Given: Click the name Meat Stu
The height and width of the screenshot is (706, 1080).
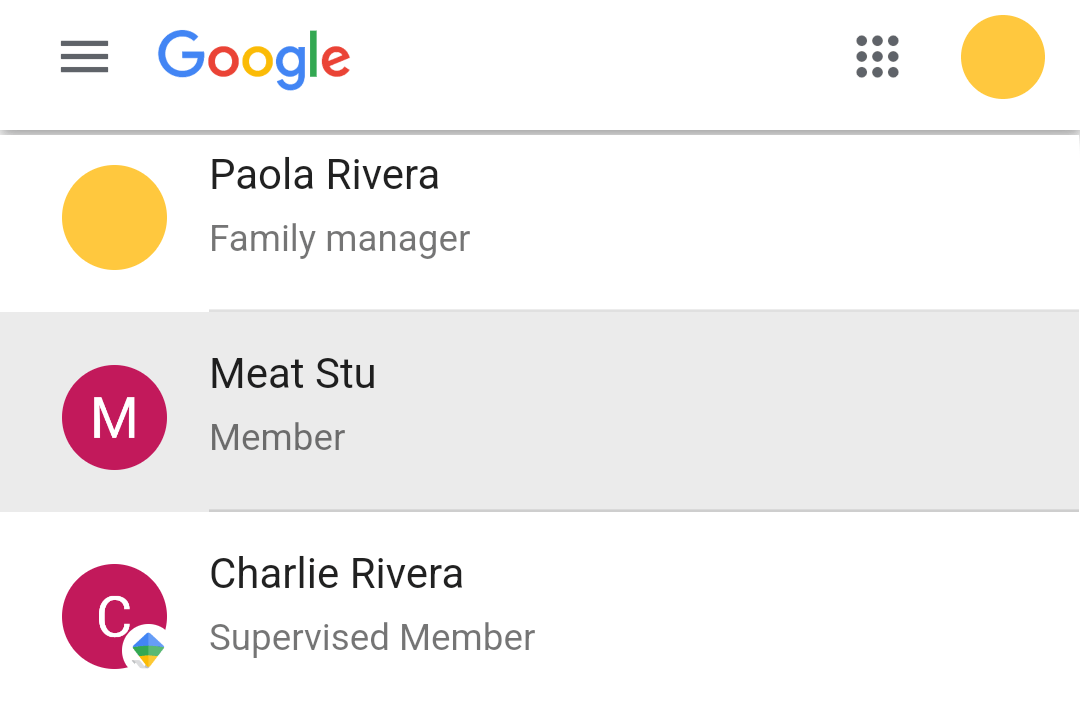Looking at the screenshot, I should coord(292,373).
